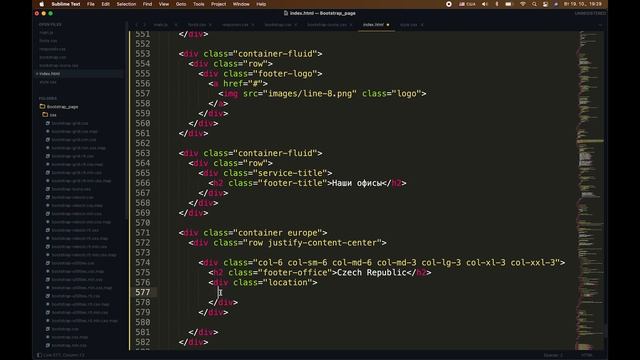Click the minimap on the right
Image resolution: width=640 pixels, height=360 pixels.
[x=590, y=190]
